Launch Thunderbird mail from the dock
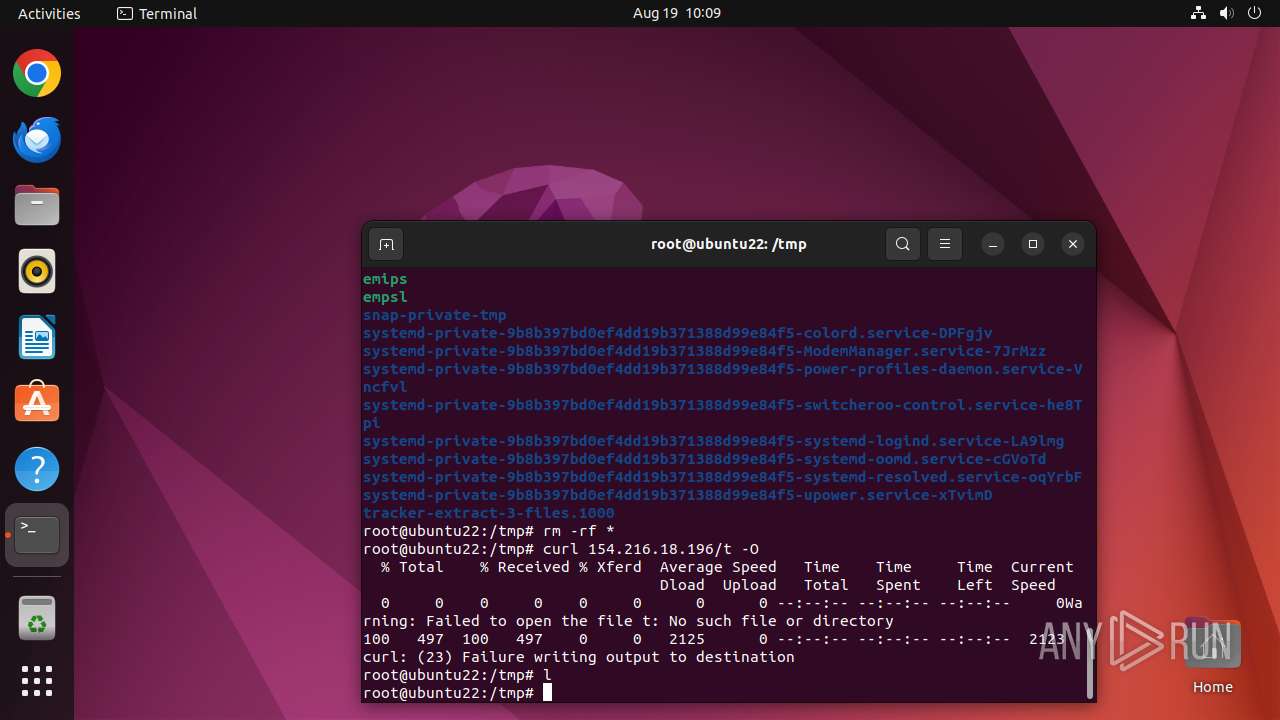1280x720 pixels. pyautogui.click(x=37, y=140)
